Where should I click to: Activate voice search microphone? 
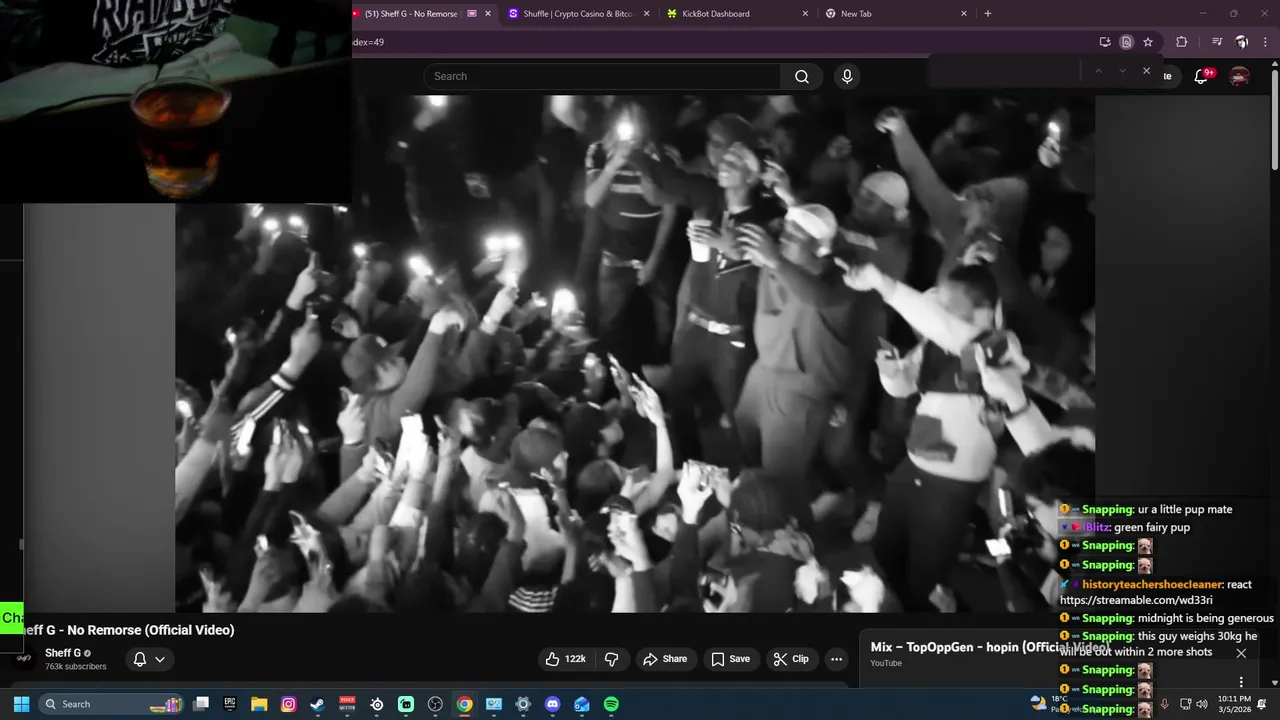[x=847, y=76]
